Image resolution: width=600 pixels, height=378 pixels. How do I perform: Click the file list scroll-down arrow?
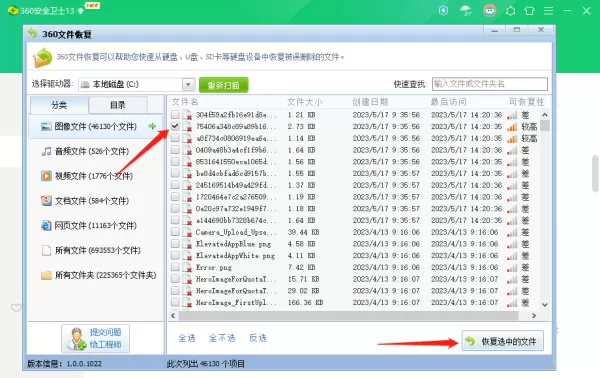pyautogui.click(x=545, y=305)
